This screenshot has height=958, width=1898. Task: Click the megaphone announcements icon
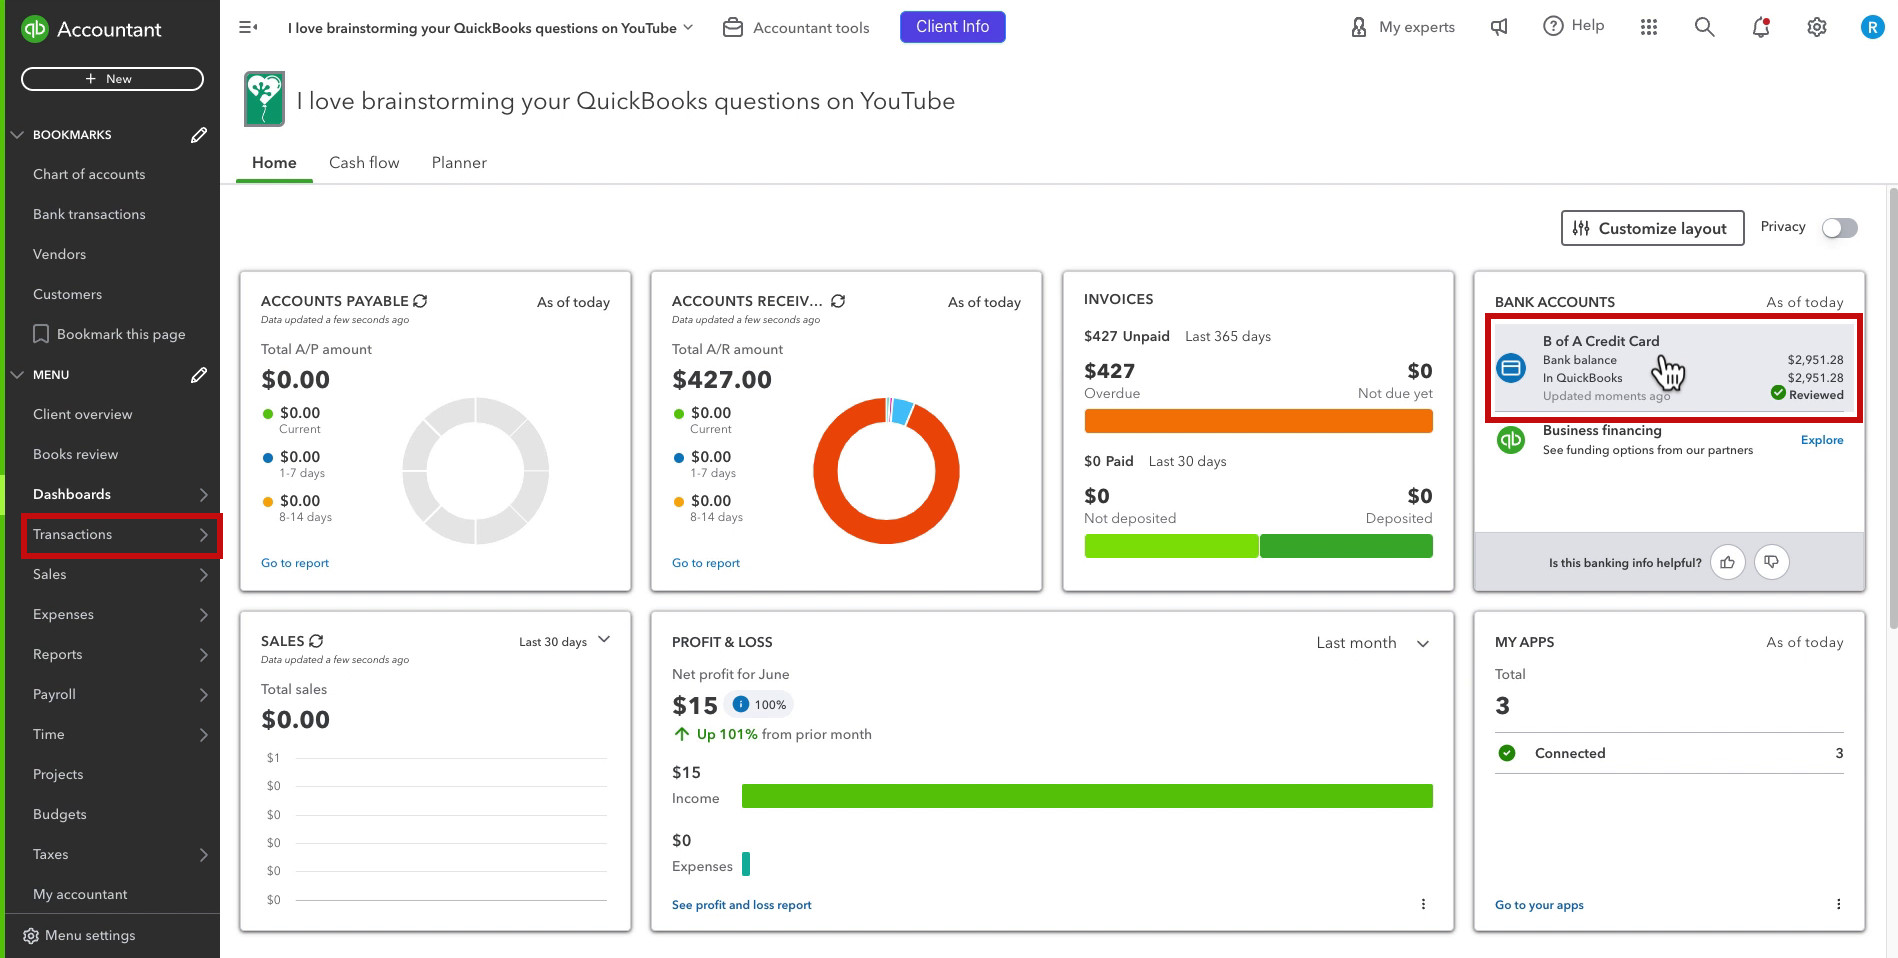pyautogui.click(x=1499, y=27)
